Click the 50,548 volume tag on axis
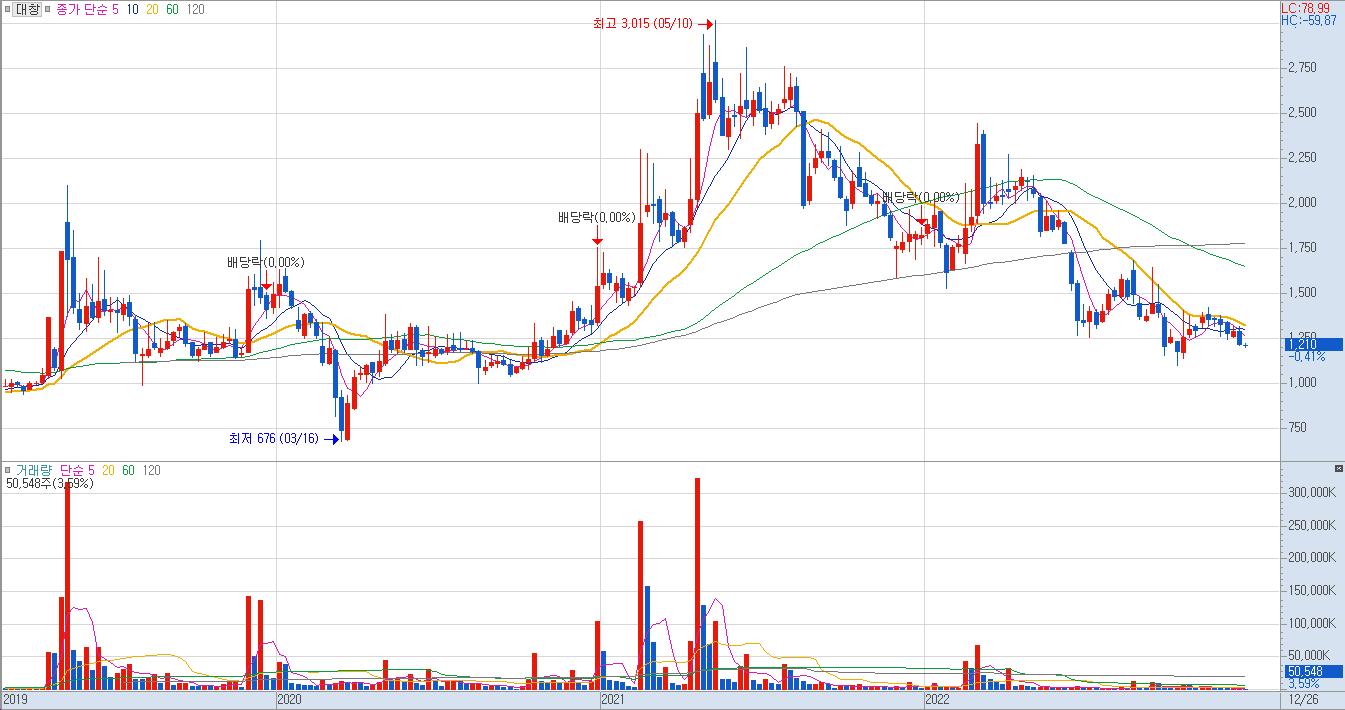1345x710 pixels. pyautogui.click(x=1312, y=672)
